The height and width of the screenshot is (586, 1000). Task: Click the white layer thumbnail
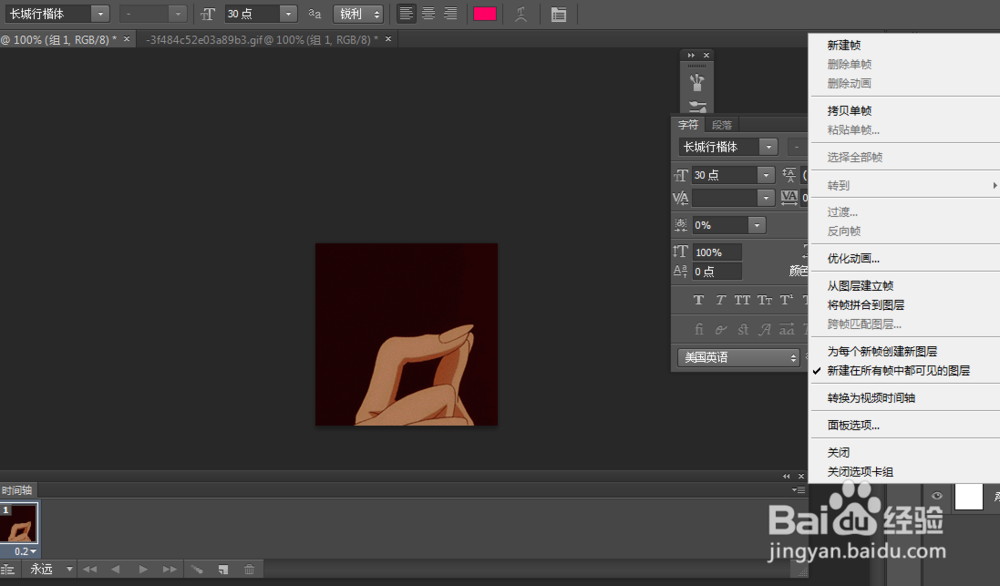pyautogui.click(x=968, y=496)
